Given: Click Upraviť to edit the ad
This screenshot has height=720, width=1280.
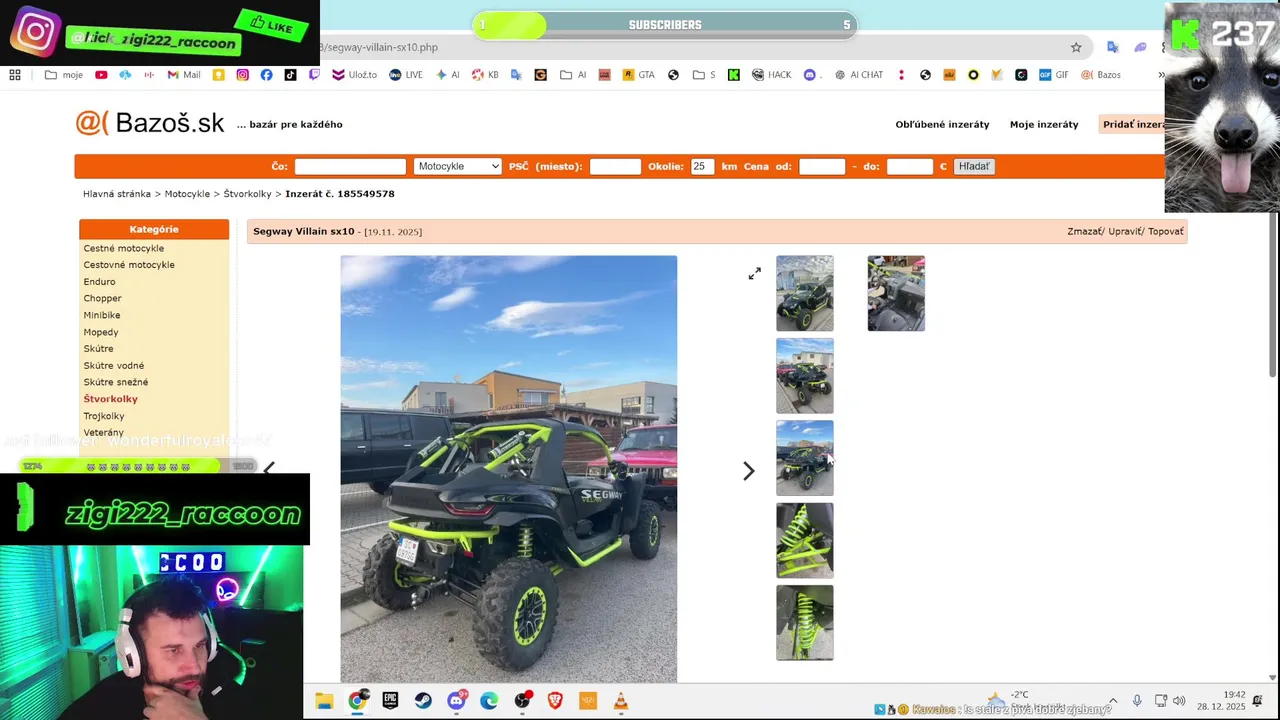Looking at the screenshot, I should (1125, 231).
